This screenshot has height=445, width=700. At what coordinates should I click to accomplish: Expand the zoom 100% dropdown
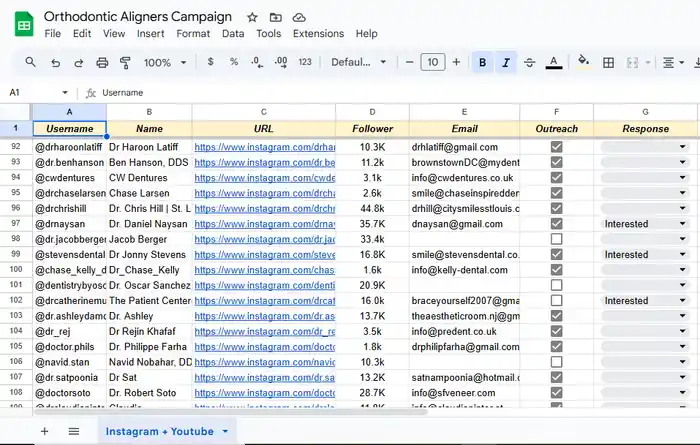coord(165,62)
